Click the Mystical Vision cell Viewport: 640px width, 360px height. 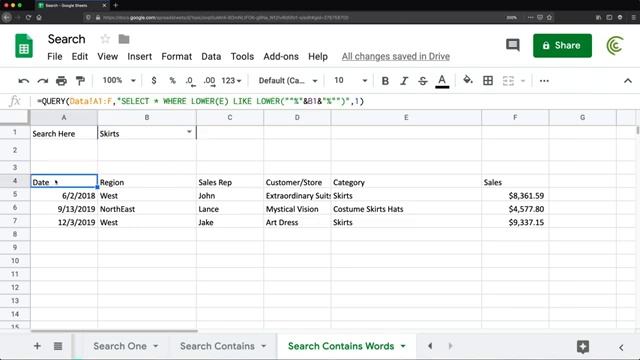pyautogui.click(x=297, y=209)
